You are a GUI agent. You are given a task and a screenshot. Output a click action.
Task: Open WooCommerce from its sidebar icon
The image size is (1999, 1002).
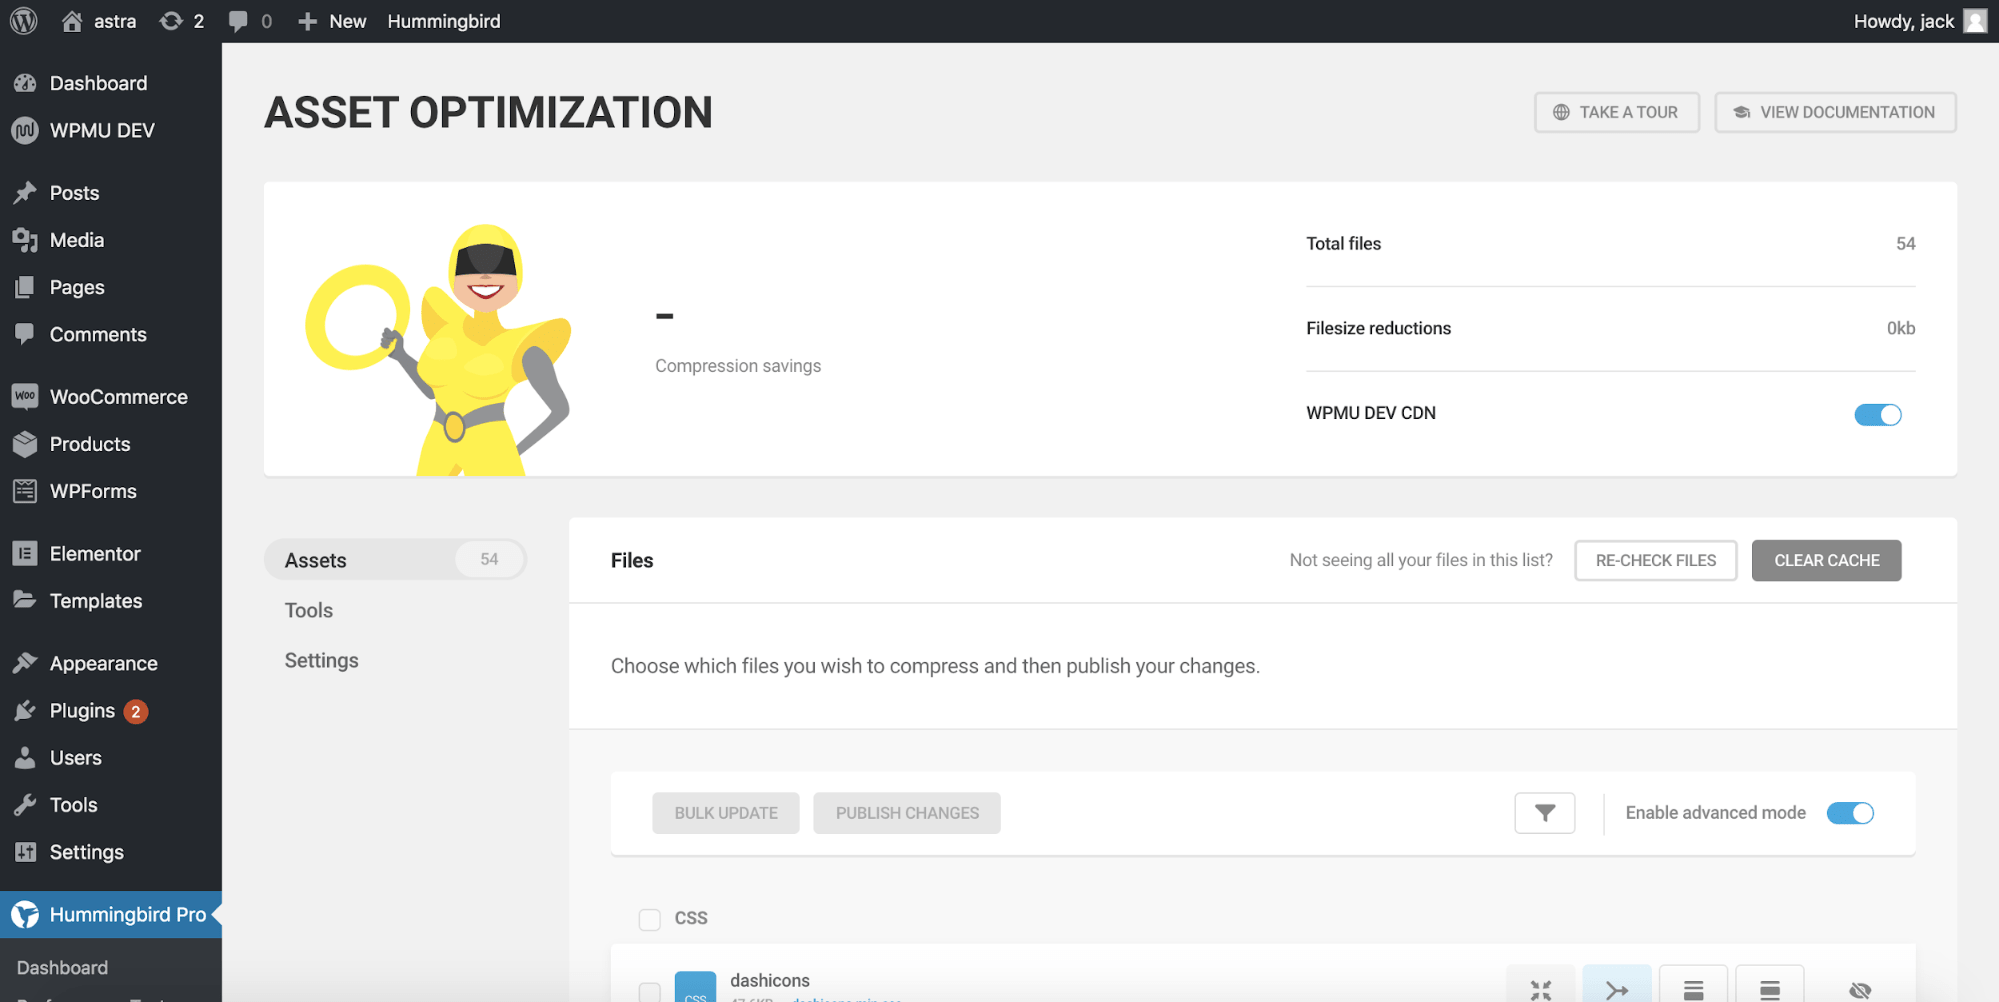(x=24, y=396)
